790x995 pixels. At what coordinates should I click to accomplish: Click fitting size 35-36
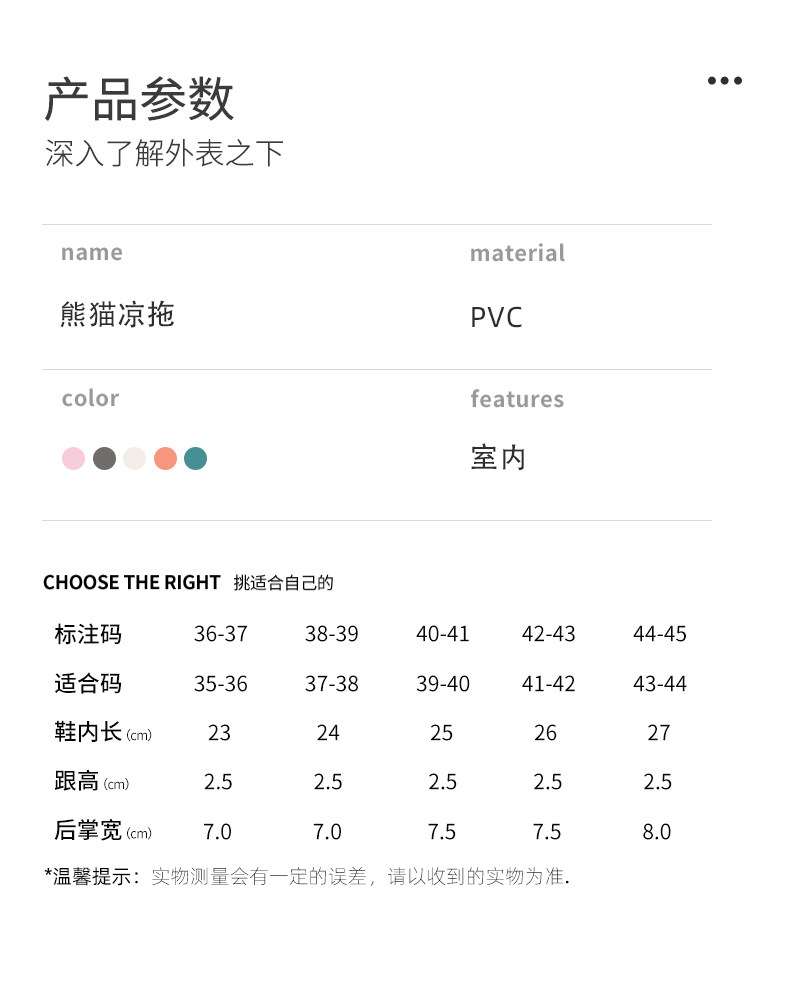(x=220, y=684)
